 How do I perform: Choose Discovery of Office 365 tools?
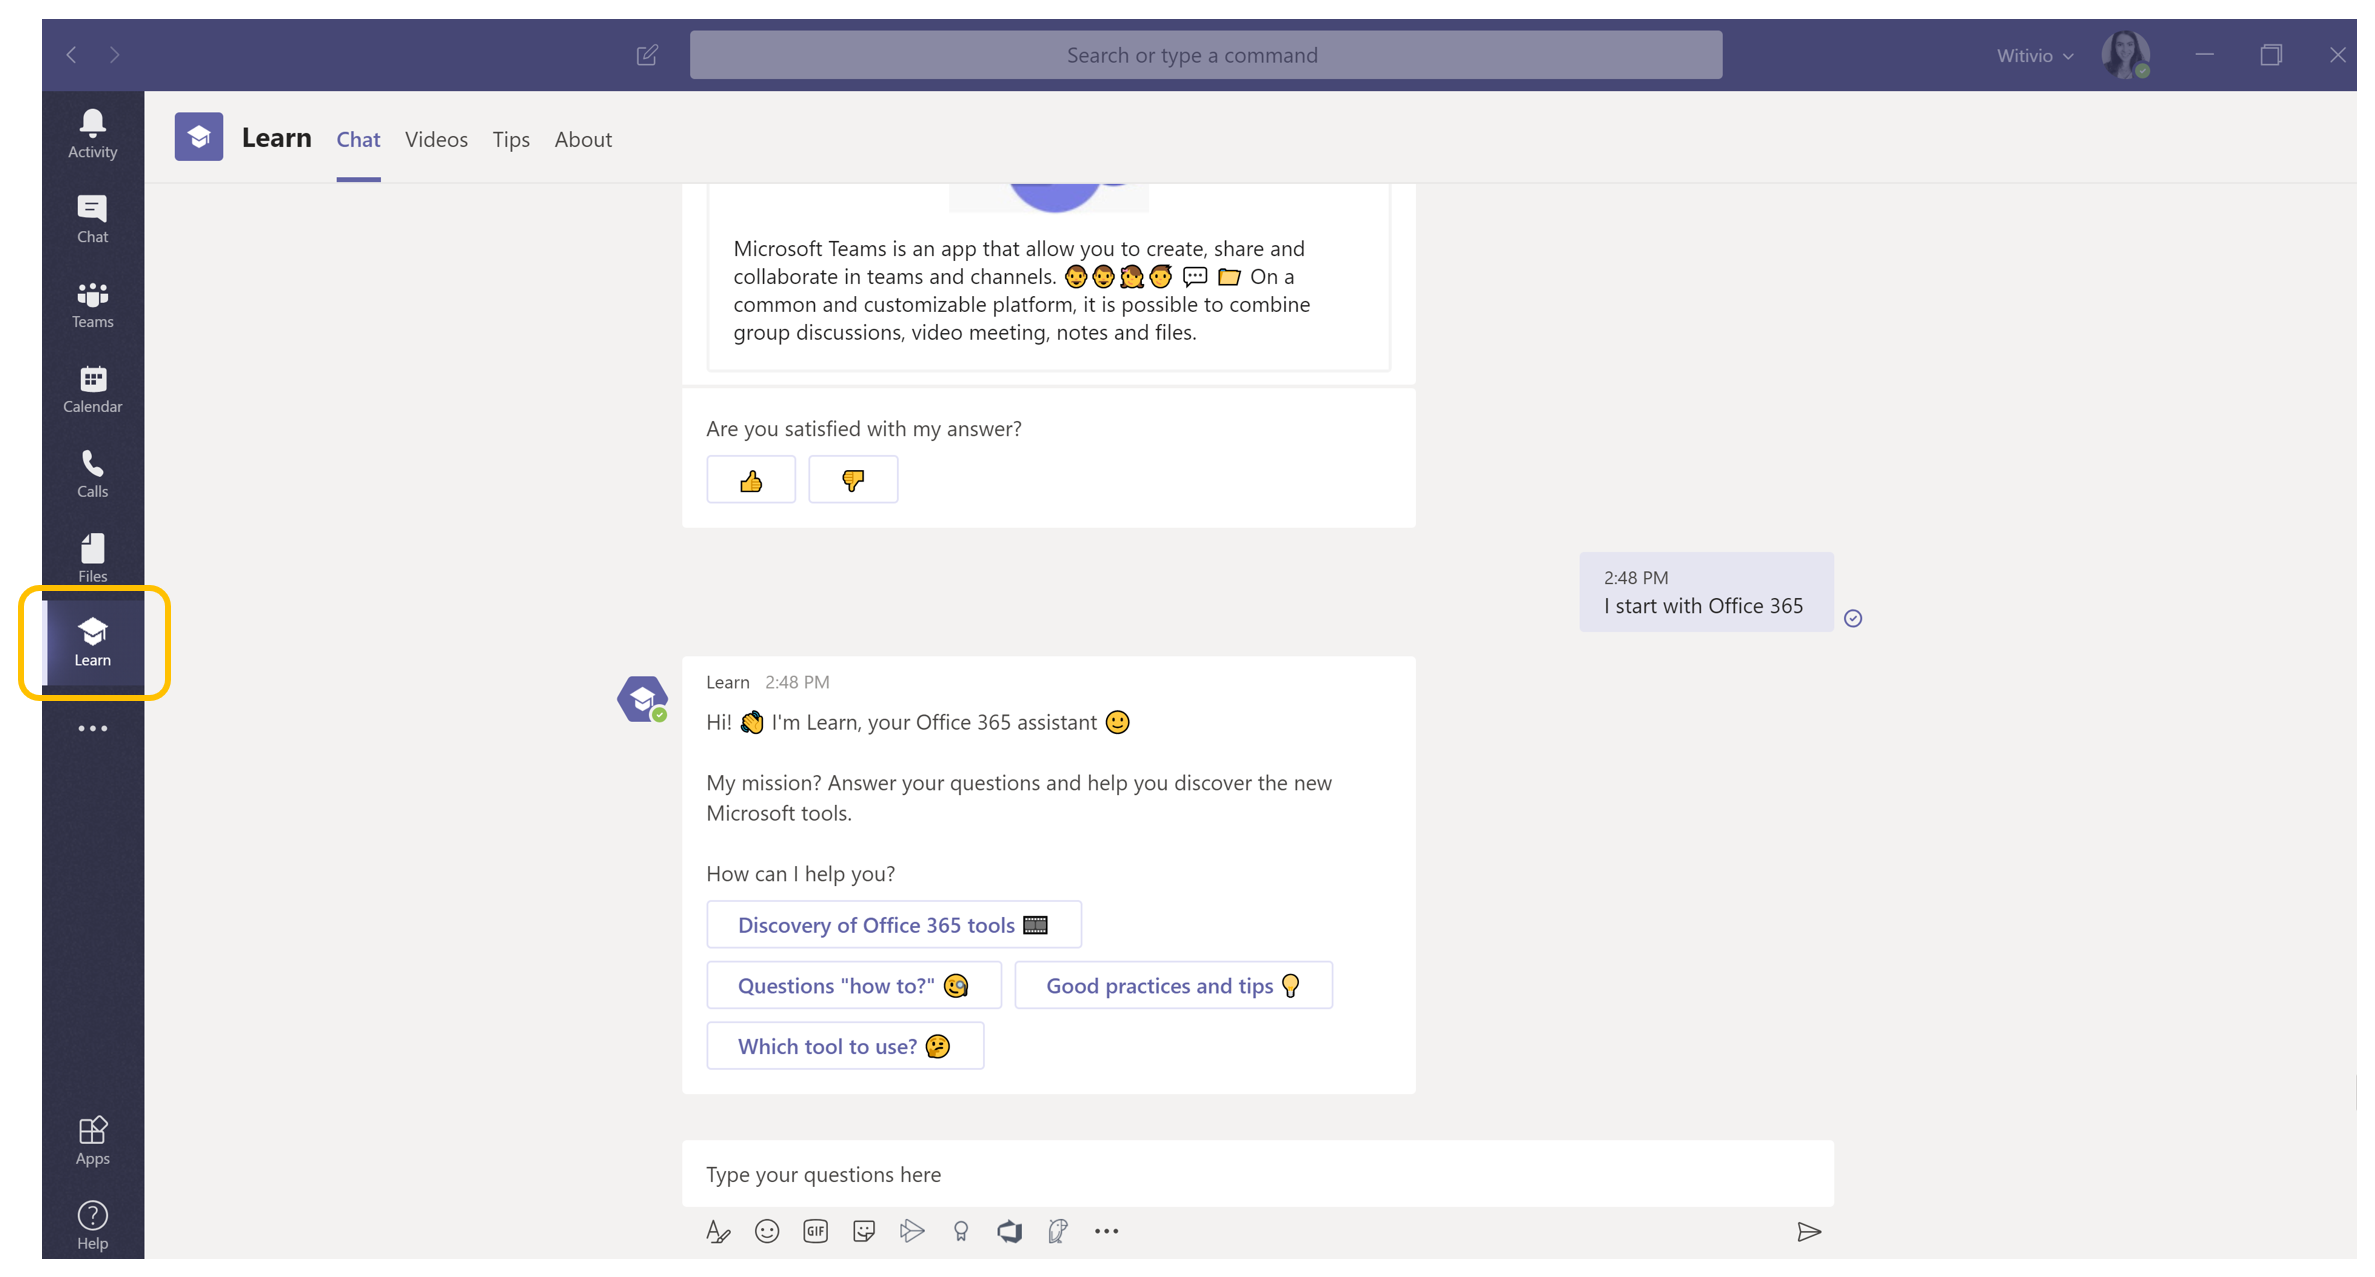pos(894,925)
